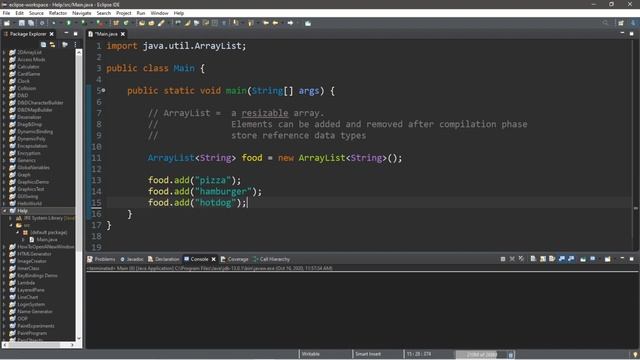Close the Main.java editor tab
Viewport: 640px width, 360px height.
point(123,34)
